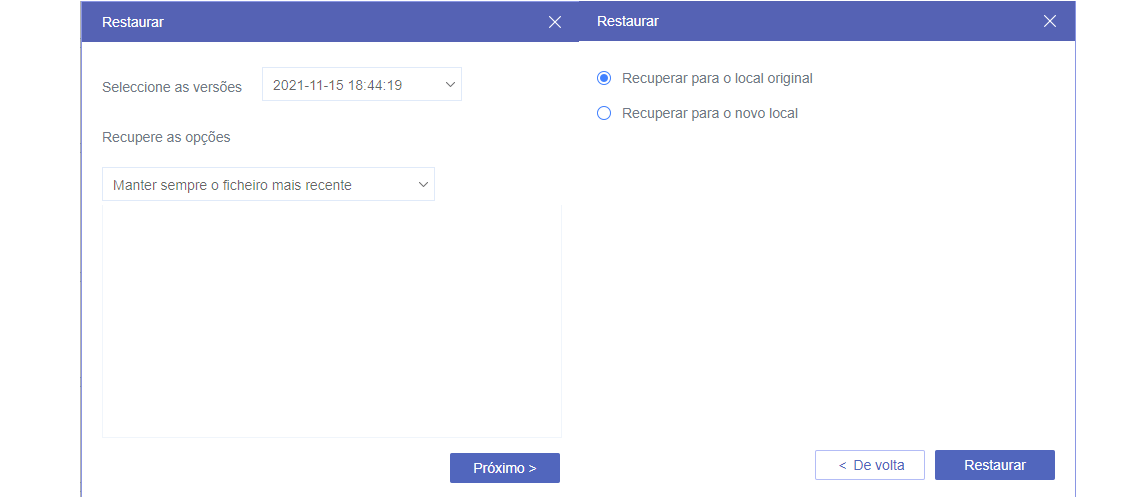This screenshot has width=1141, height=497.
Task: Choose 'Recuperar para o novo local' radio button
Action: tap(604, 113)
